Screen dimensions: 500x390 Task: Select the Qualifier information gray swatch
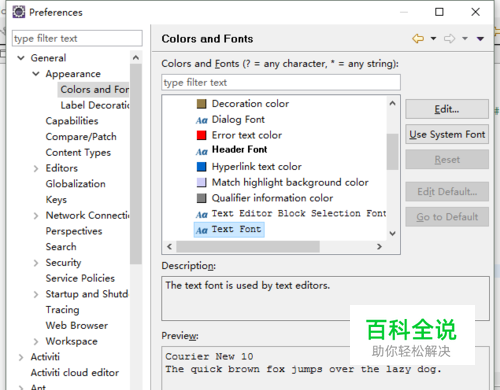pyautogui.click(x=201, y=198)
